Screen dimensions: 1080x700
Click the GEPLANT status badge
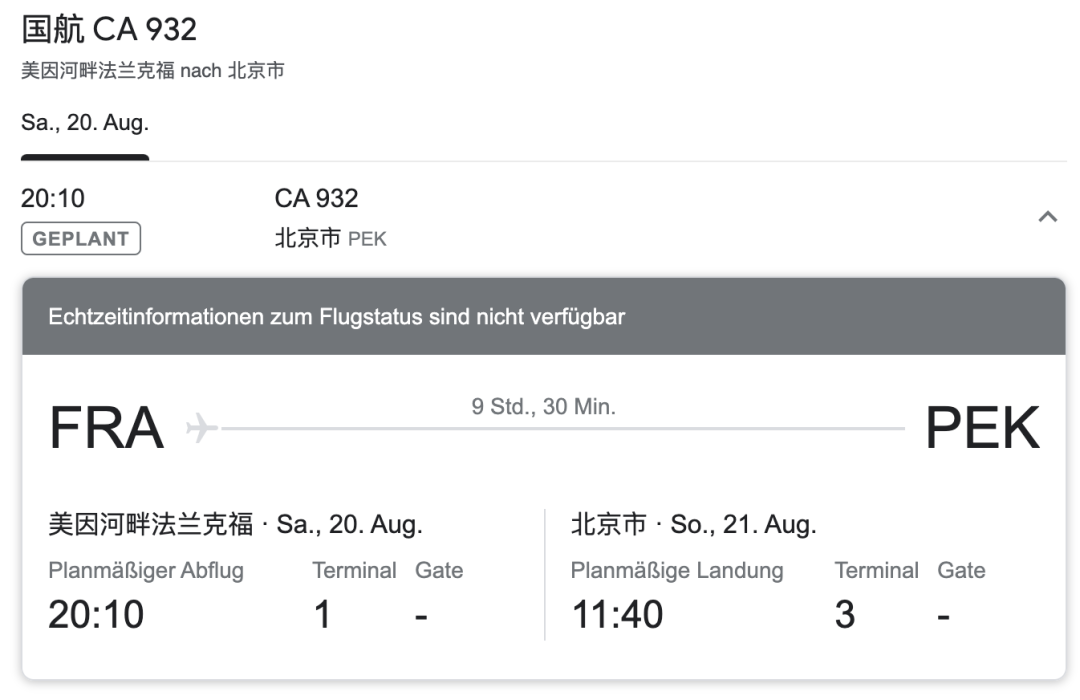coord(81,239)
